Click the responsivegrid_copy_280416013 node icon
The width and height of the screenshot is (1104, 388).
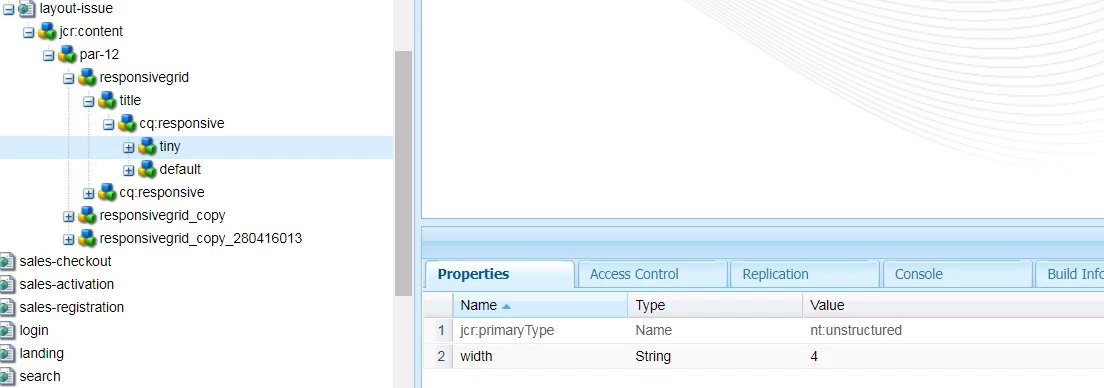87,238
